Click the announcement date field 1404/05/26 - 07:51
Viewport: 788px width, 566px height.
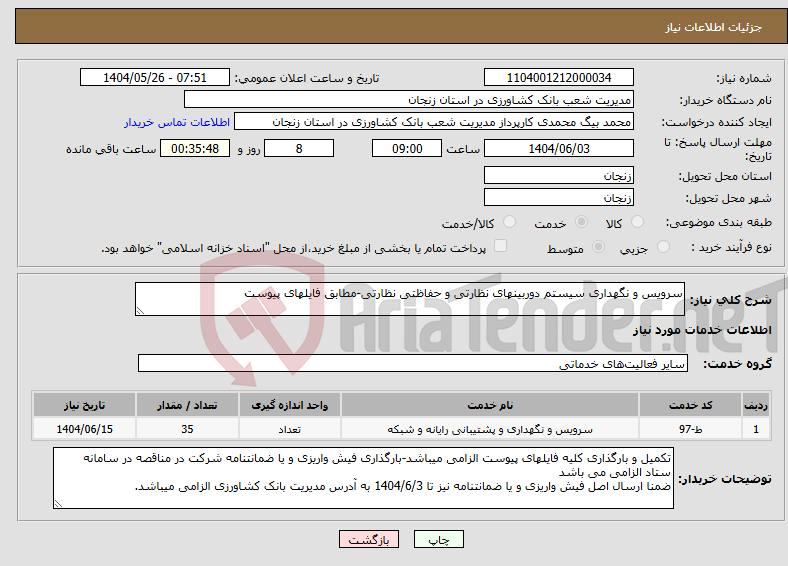(x=155, y=77)
